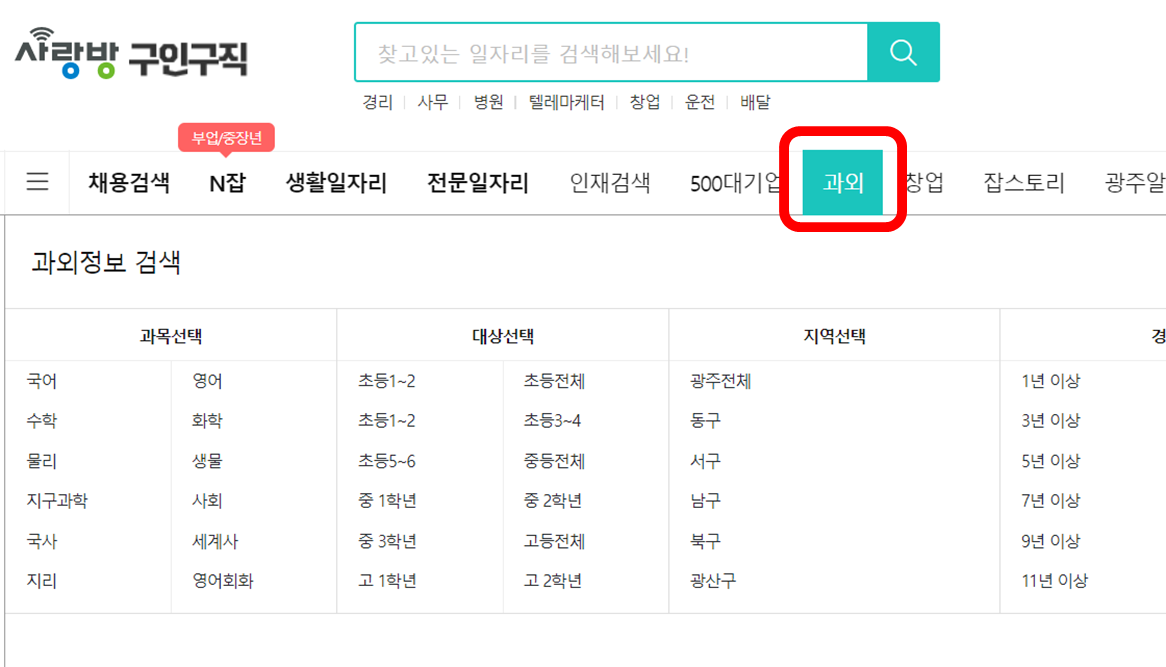Switch to the 인재검색 tab
Screen dimensions: 1166x667
tap(610, 182)
